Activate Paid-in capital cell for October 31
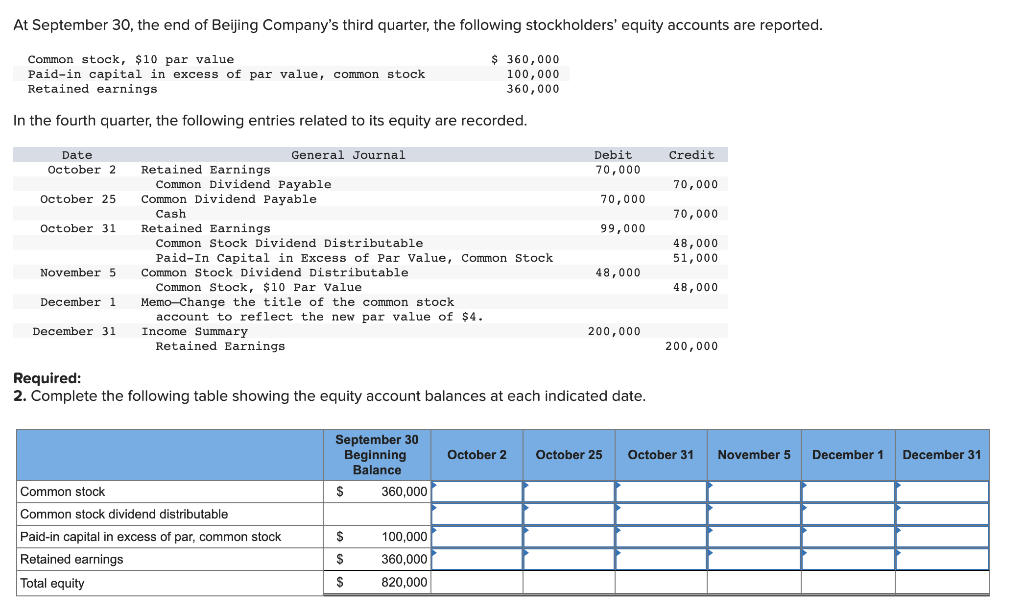Image resolution: width=1024 pixels, height=616 pixels. tap(661, 537)
